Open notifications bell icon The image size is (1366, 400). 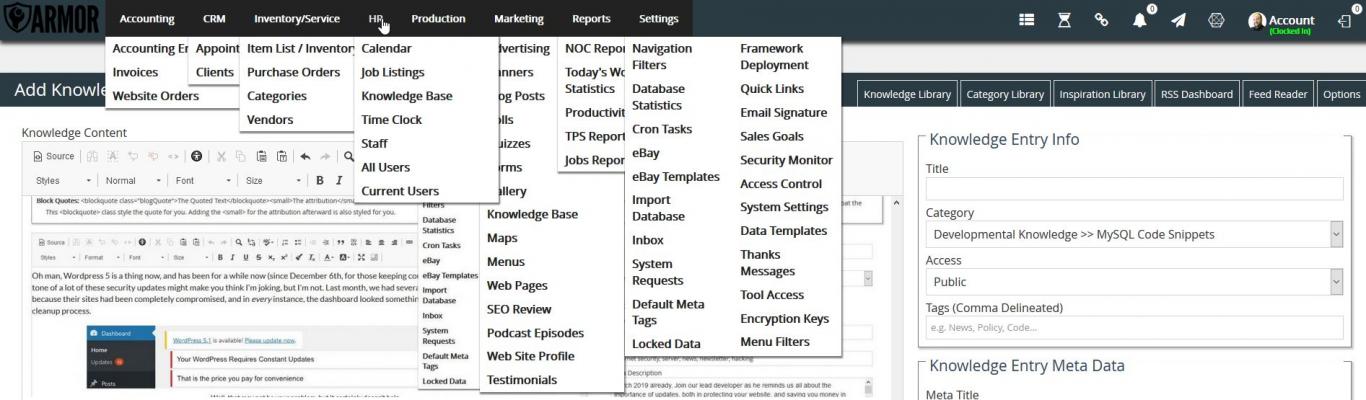(1140, 19)
